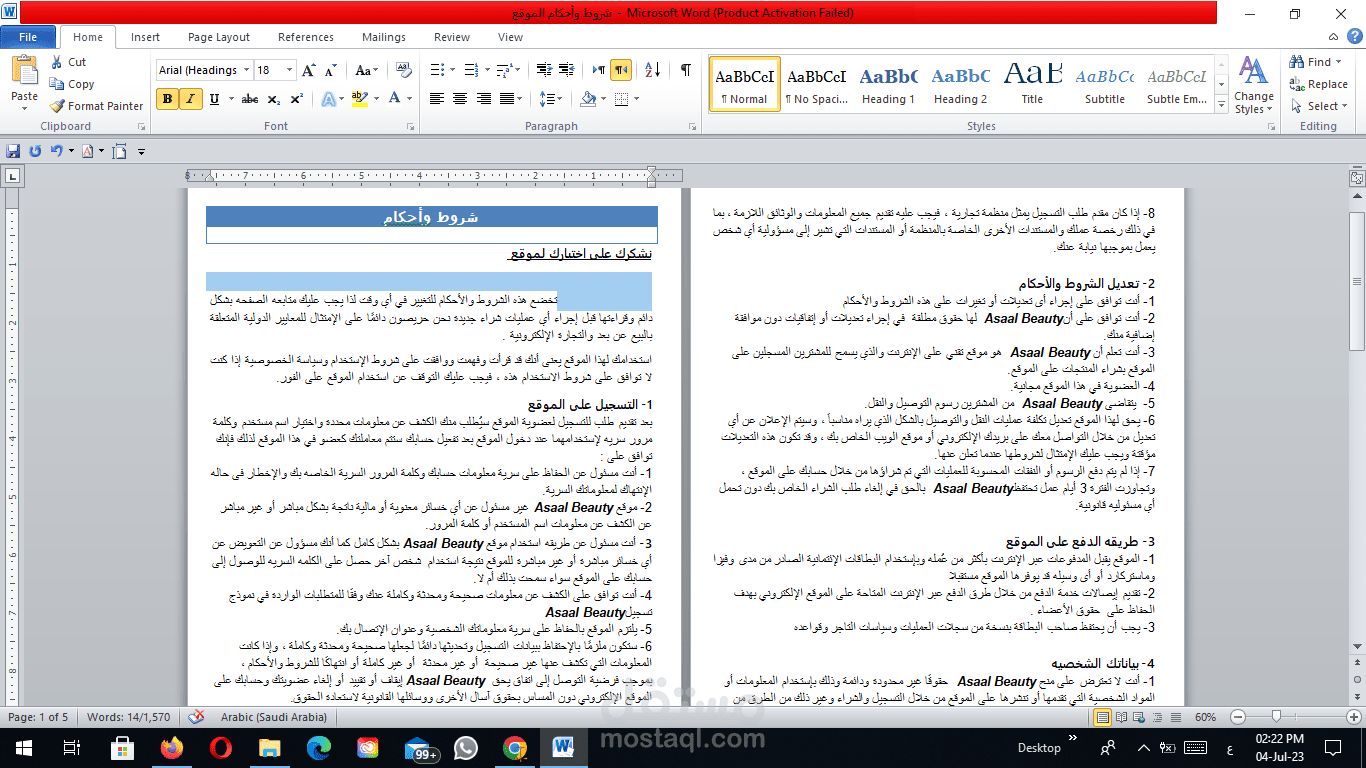
Task: Center the paragraph text
Action: (460, 99)
